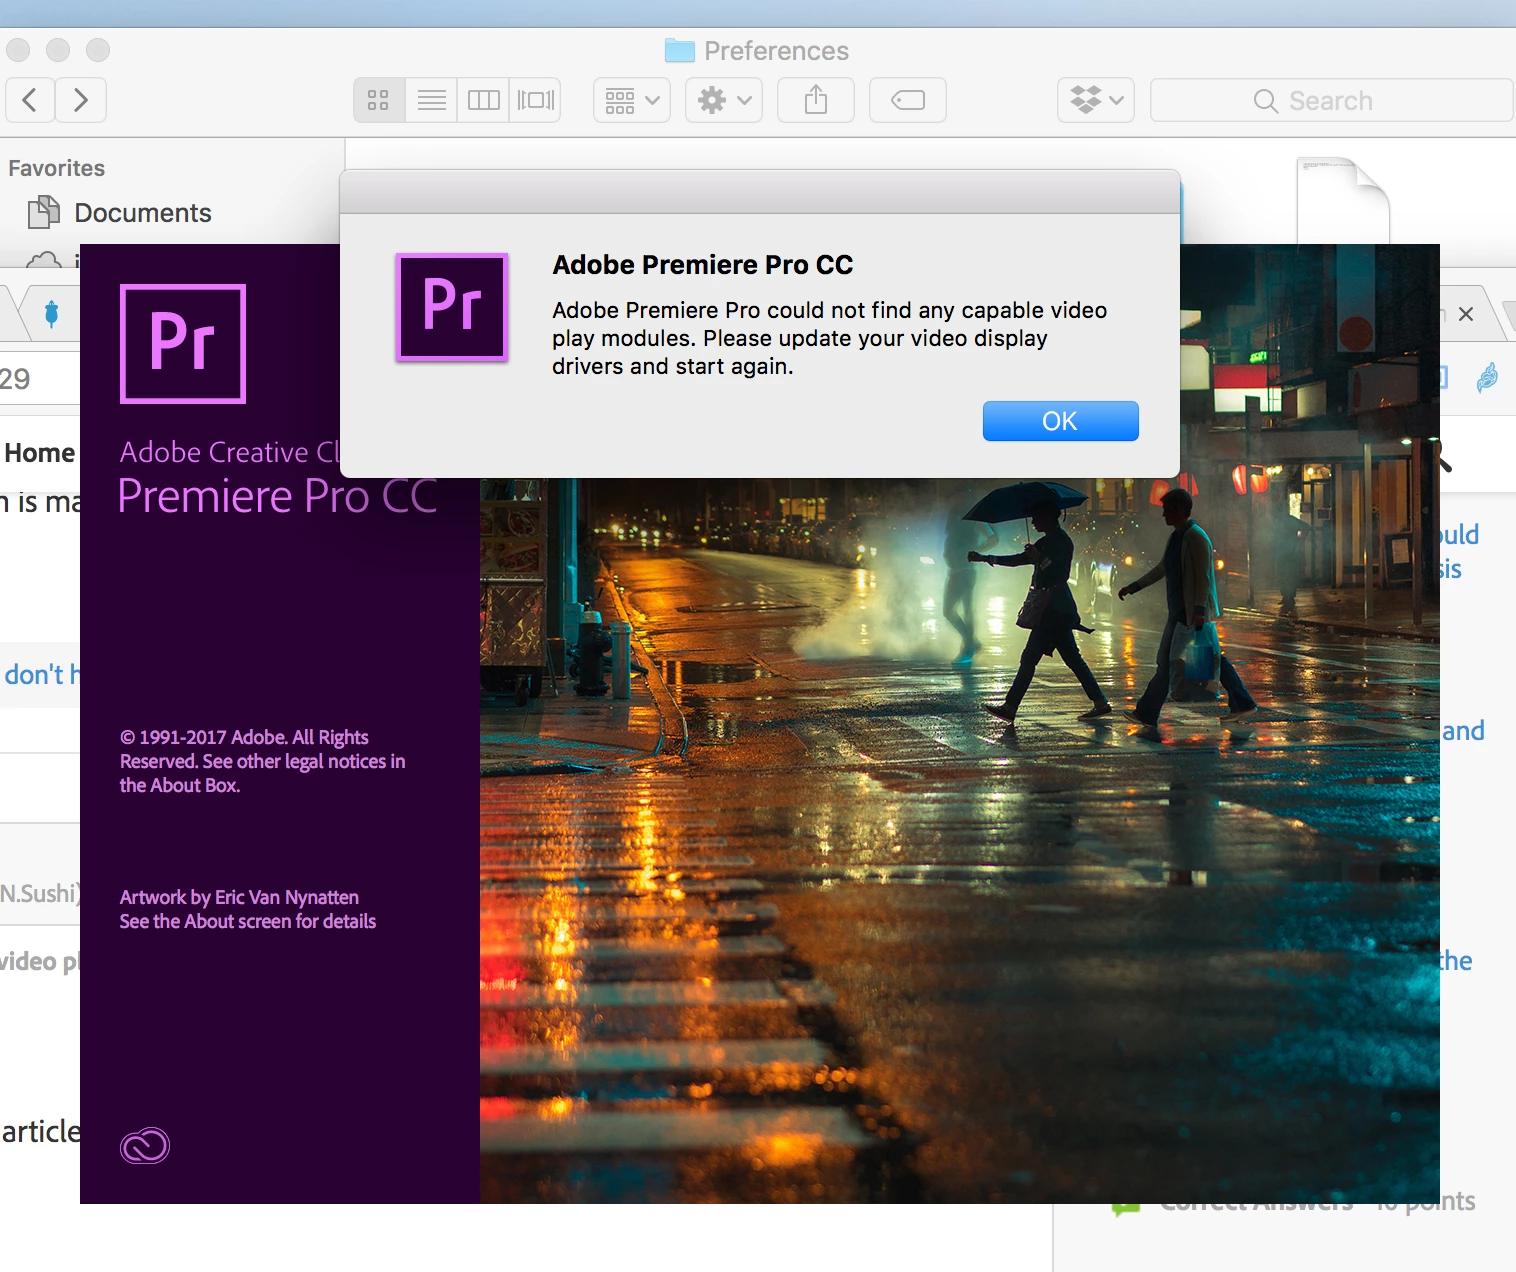Image resolution: width=1516 pixels, height=1272 pixels.
Task: Select the document file icon in Finder
Action: point(1343,200)
